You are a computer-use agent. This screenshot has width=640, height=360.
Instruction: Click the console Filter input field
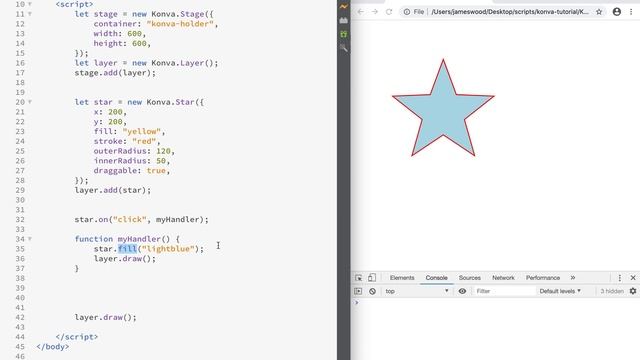[x=504, y=291]
